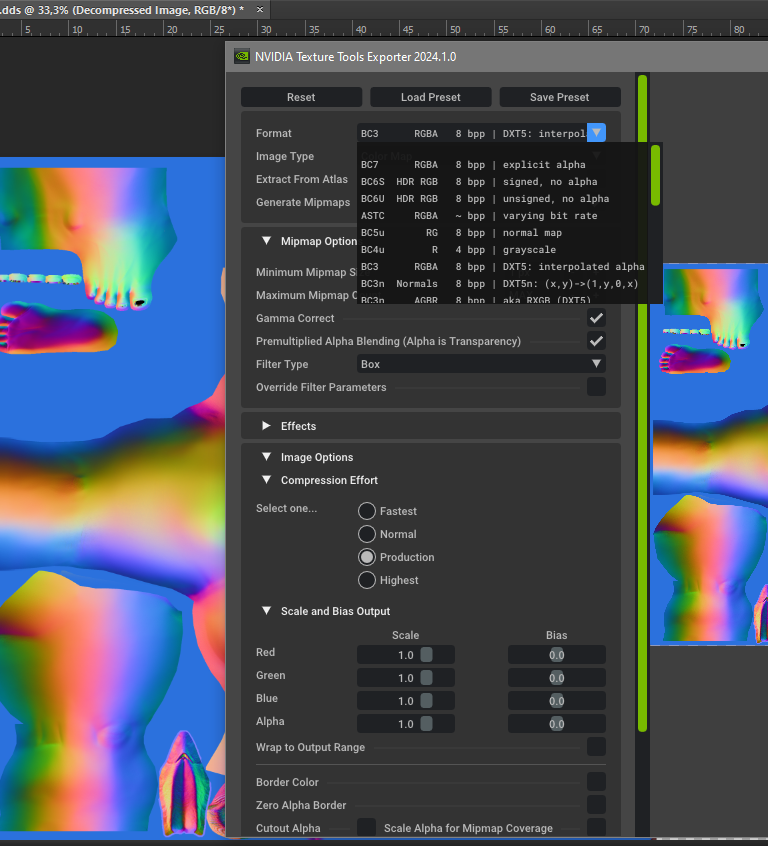This screenshot has width=768, height=846.
Task: Click Save Preset
Action: (559, 97)
